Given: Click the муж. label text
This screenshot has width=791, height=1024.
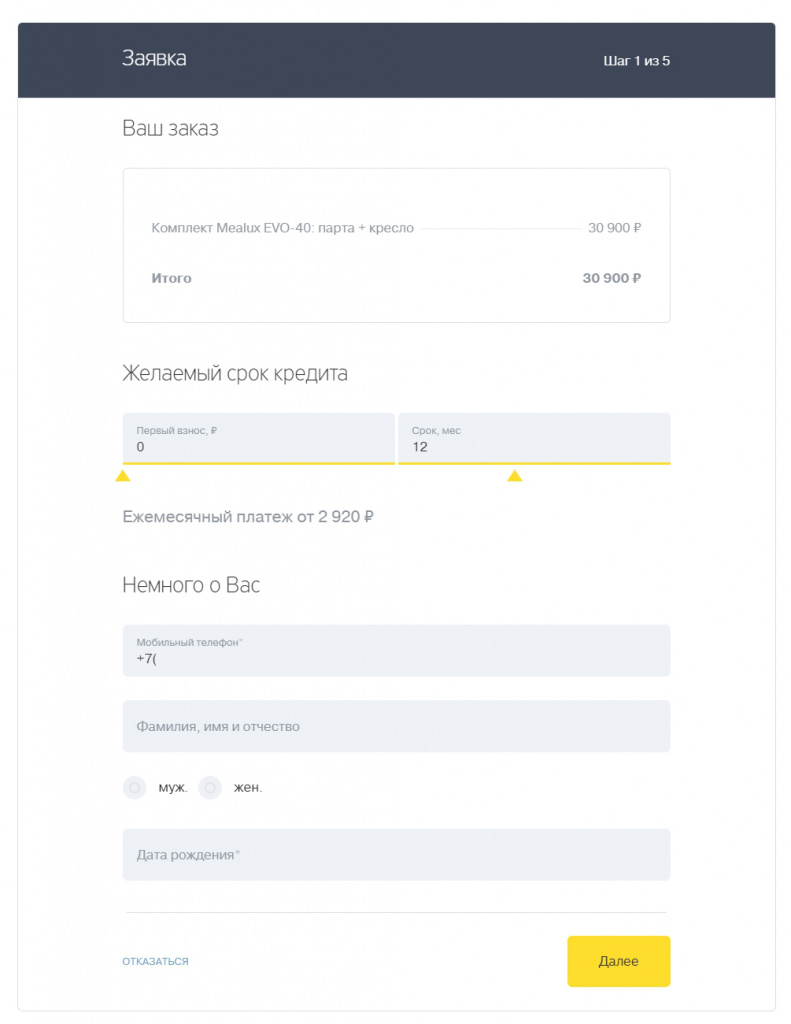Looking at the screenshot, I should pos(173,788).
